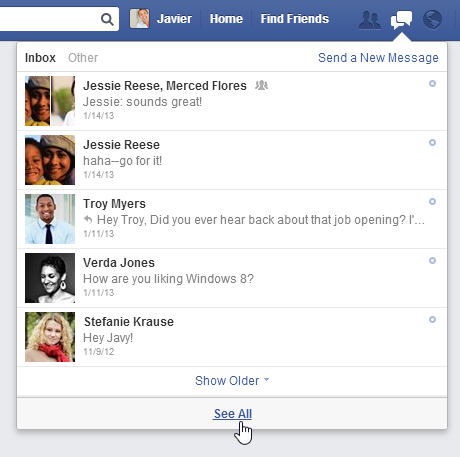
Task: Open the Home link
Action: point(226,19)
